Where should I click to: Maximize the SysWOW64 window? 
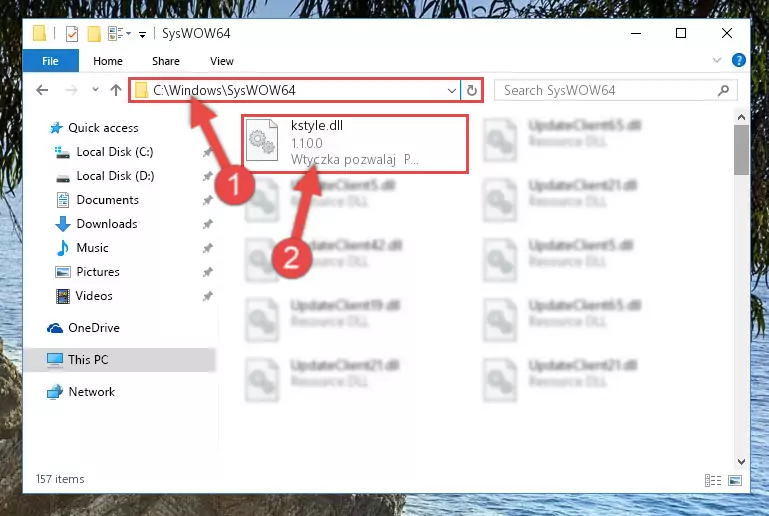coord(681,33)
